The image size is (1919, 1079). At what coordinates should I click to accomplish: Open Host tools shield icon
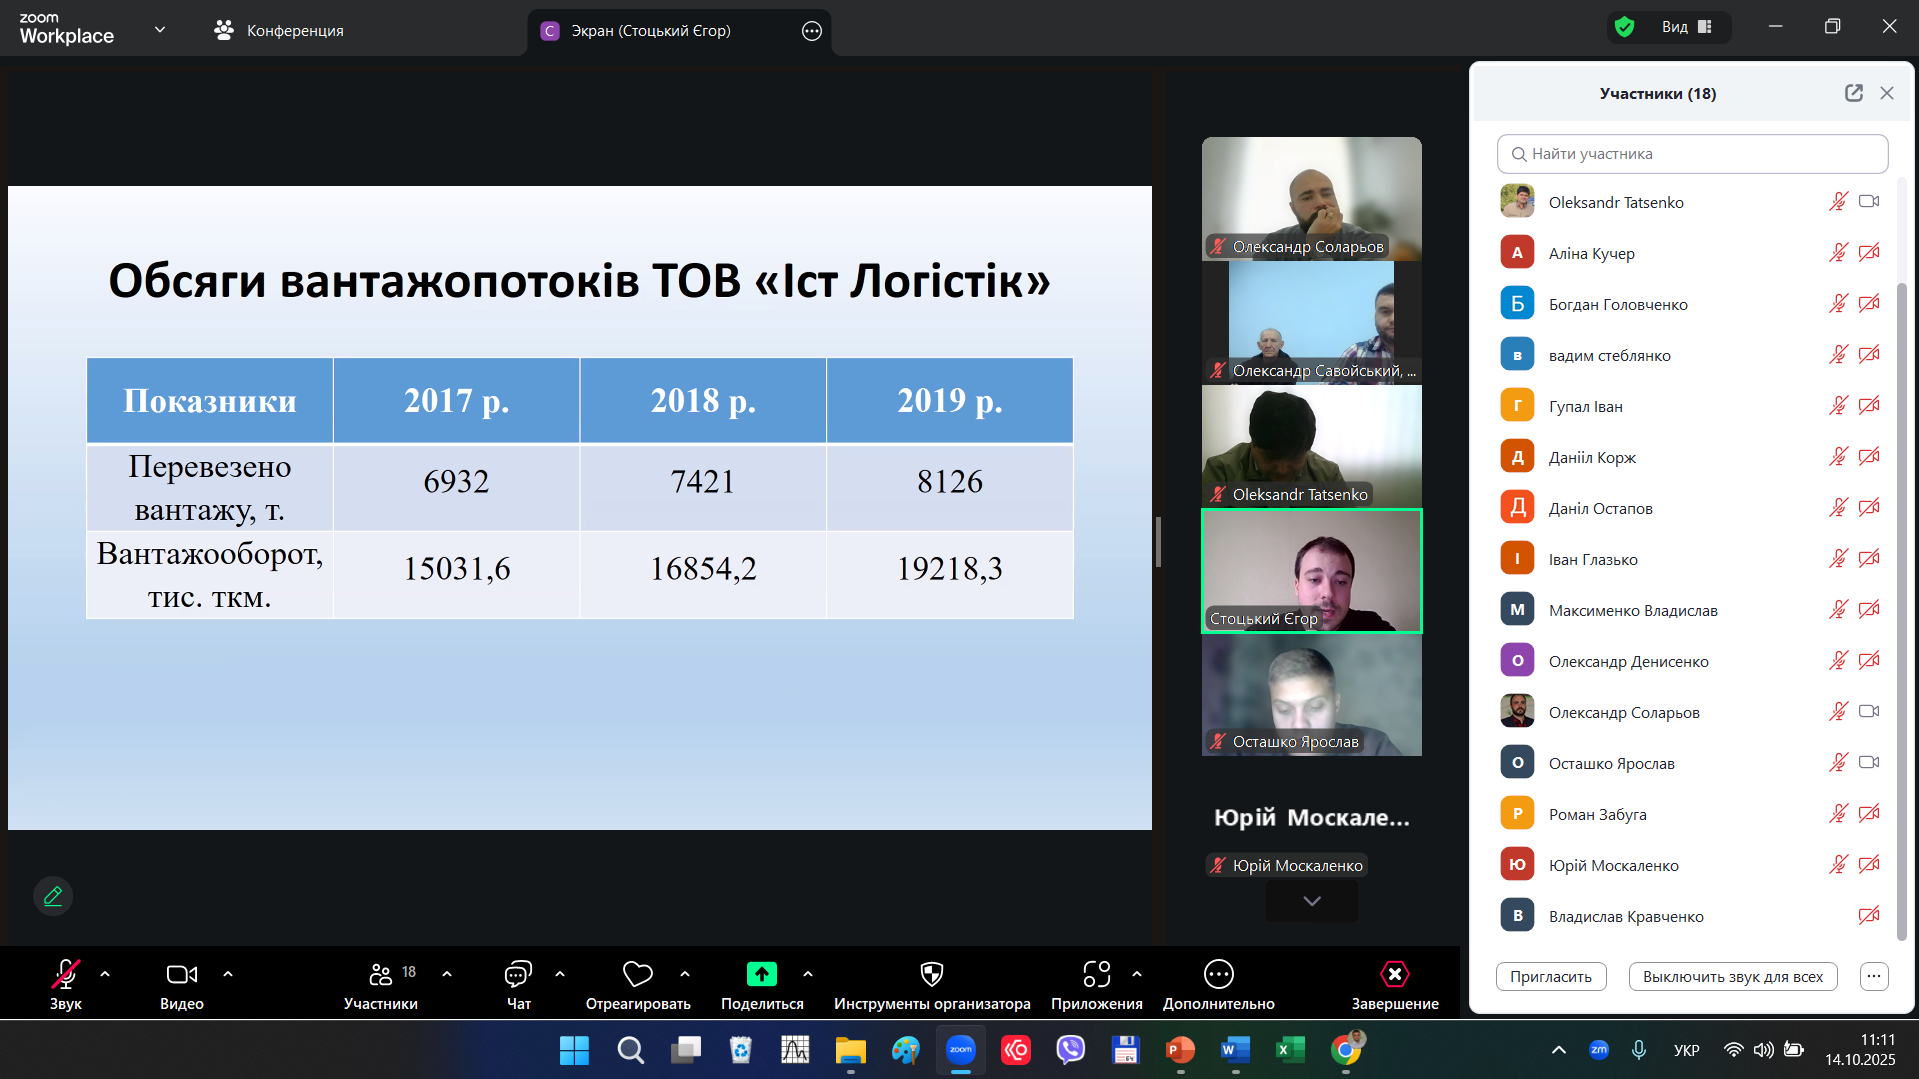coord(931,974)
